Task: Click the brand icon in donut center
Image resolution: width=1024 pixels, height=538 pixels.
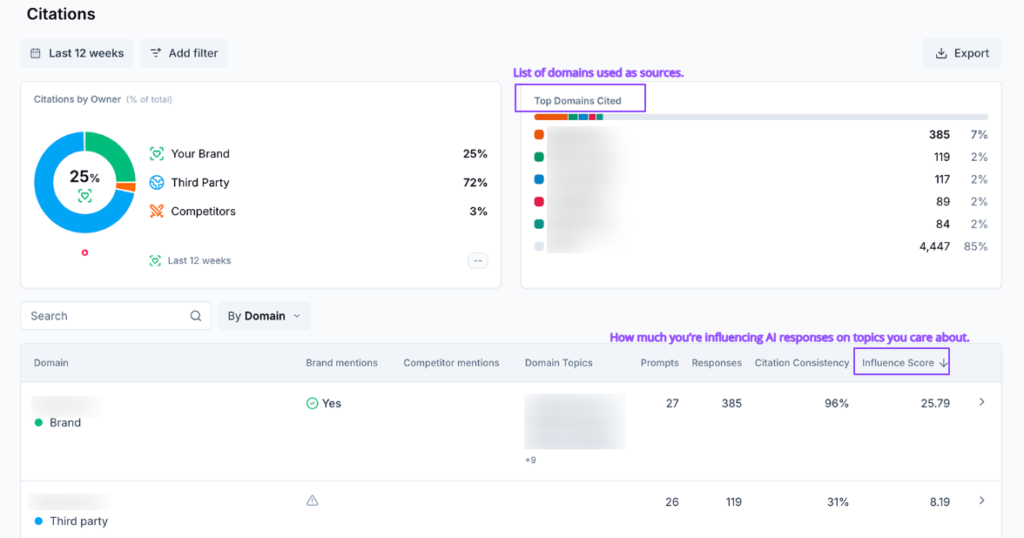Action: coord(85,196)
